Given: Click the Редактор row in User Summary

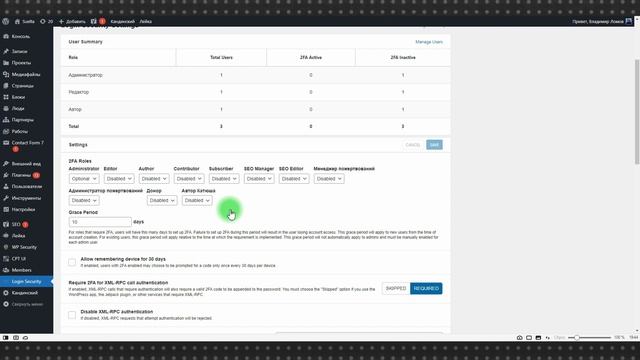Looking at the screenshot, I should tap(256, 92).
